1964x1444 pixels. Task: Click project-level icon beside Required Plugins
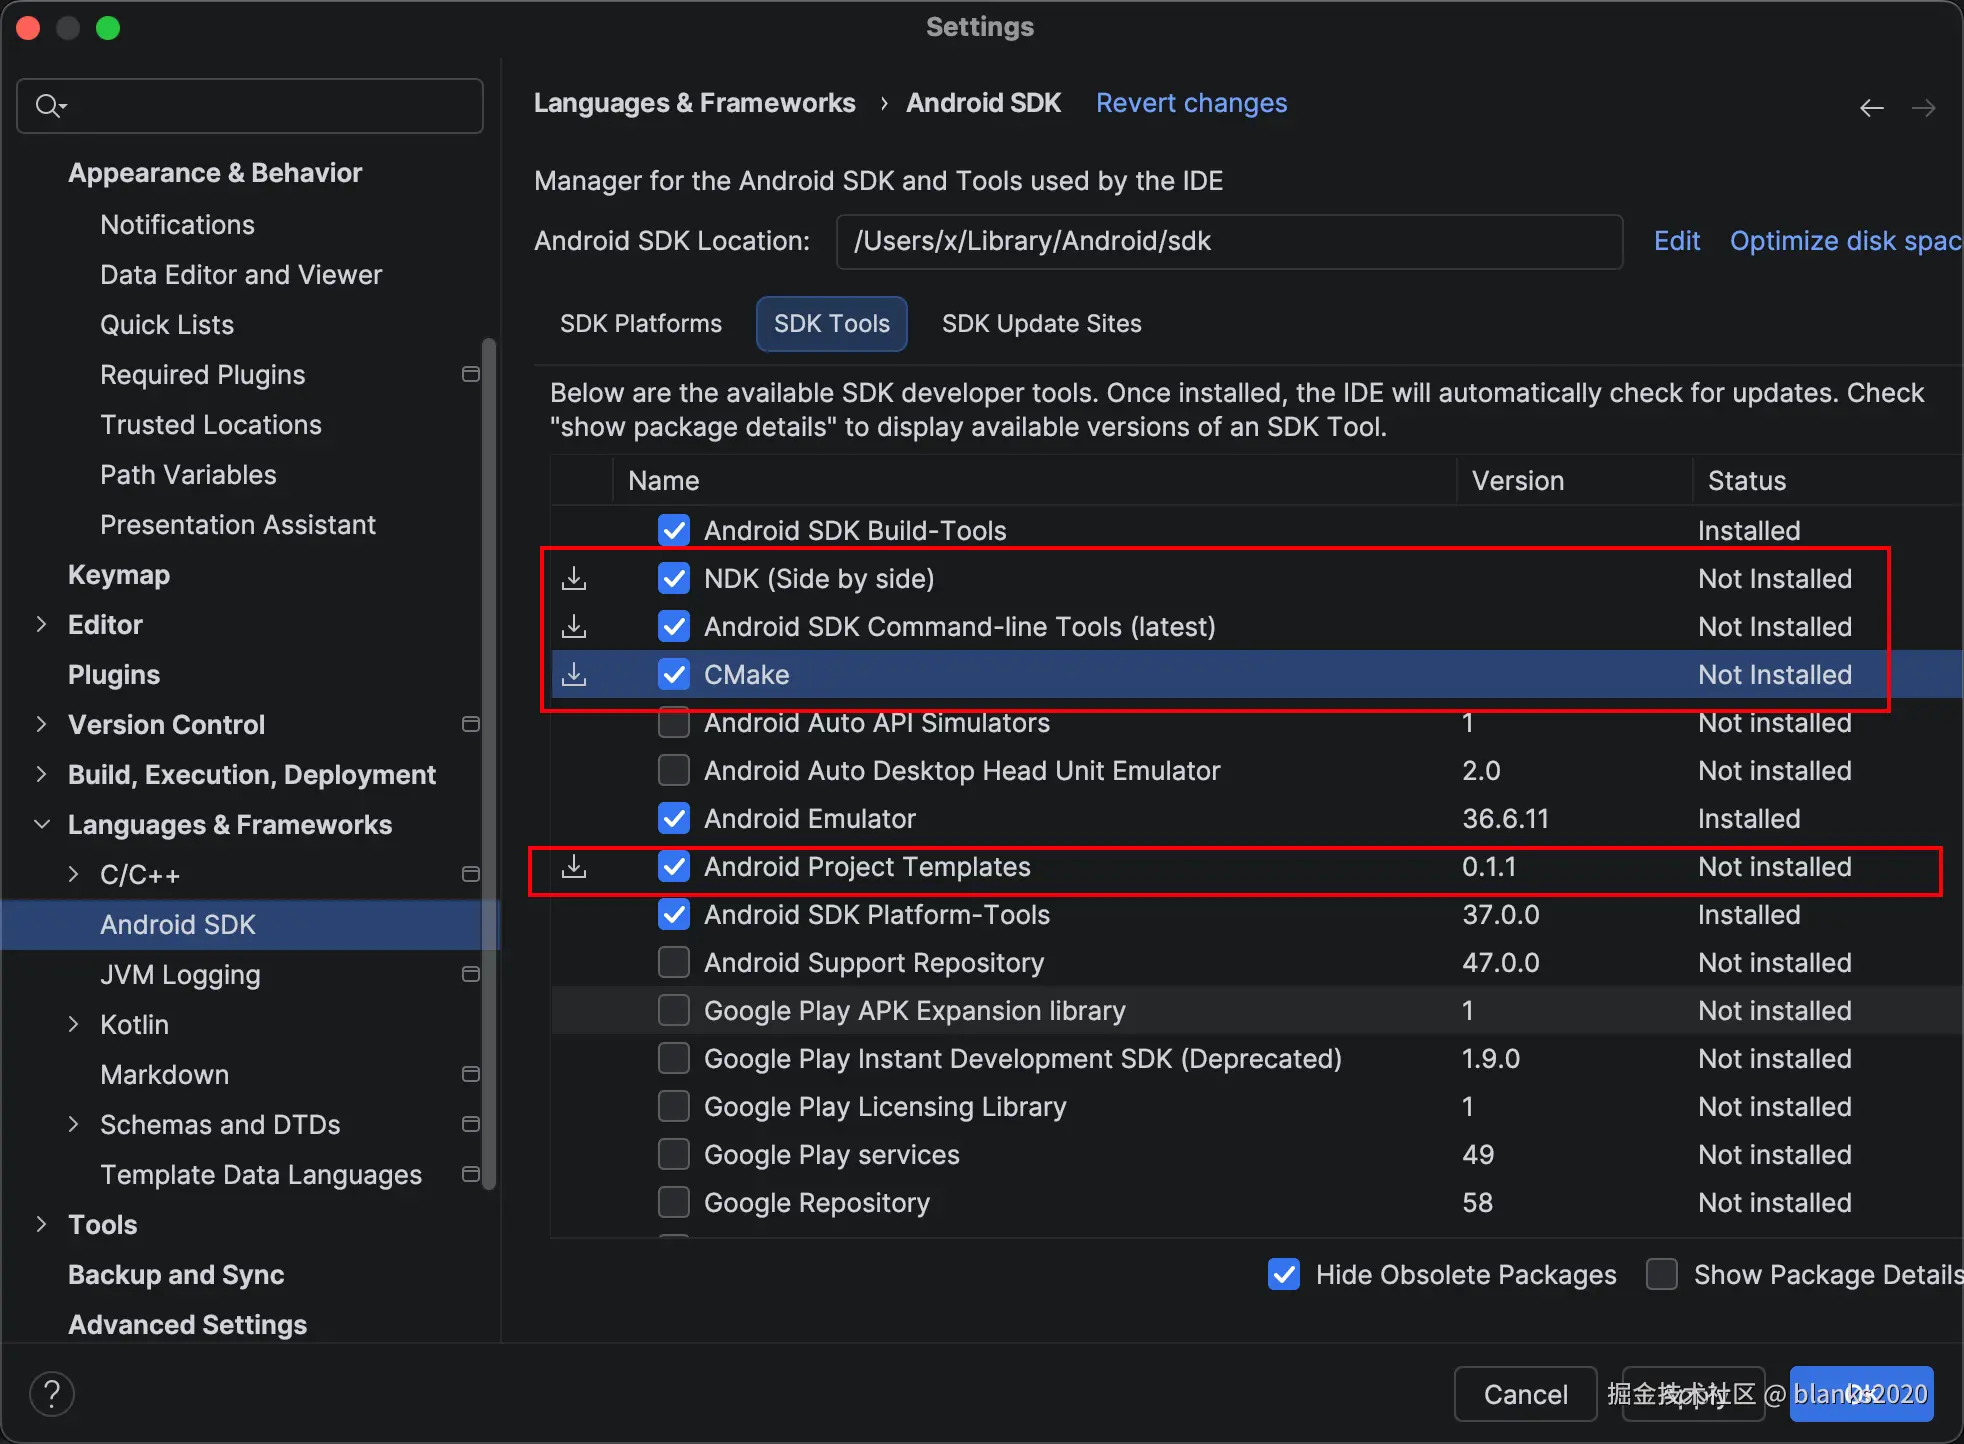click(471, 374)
